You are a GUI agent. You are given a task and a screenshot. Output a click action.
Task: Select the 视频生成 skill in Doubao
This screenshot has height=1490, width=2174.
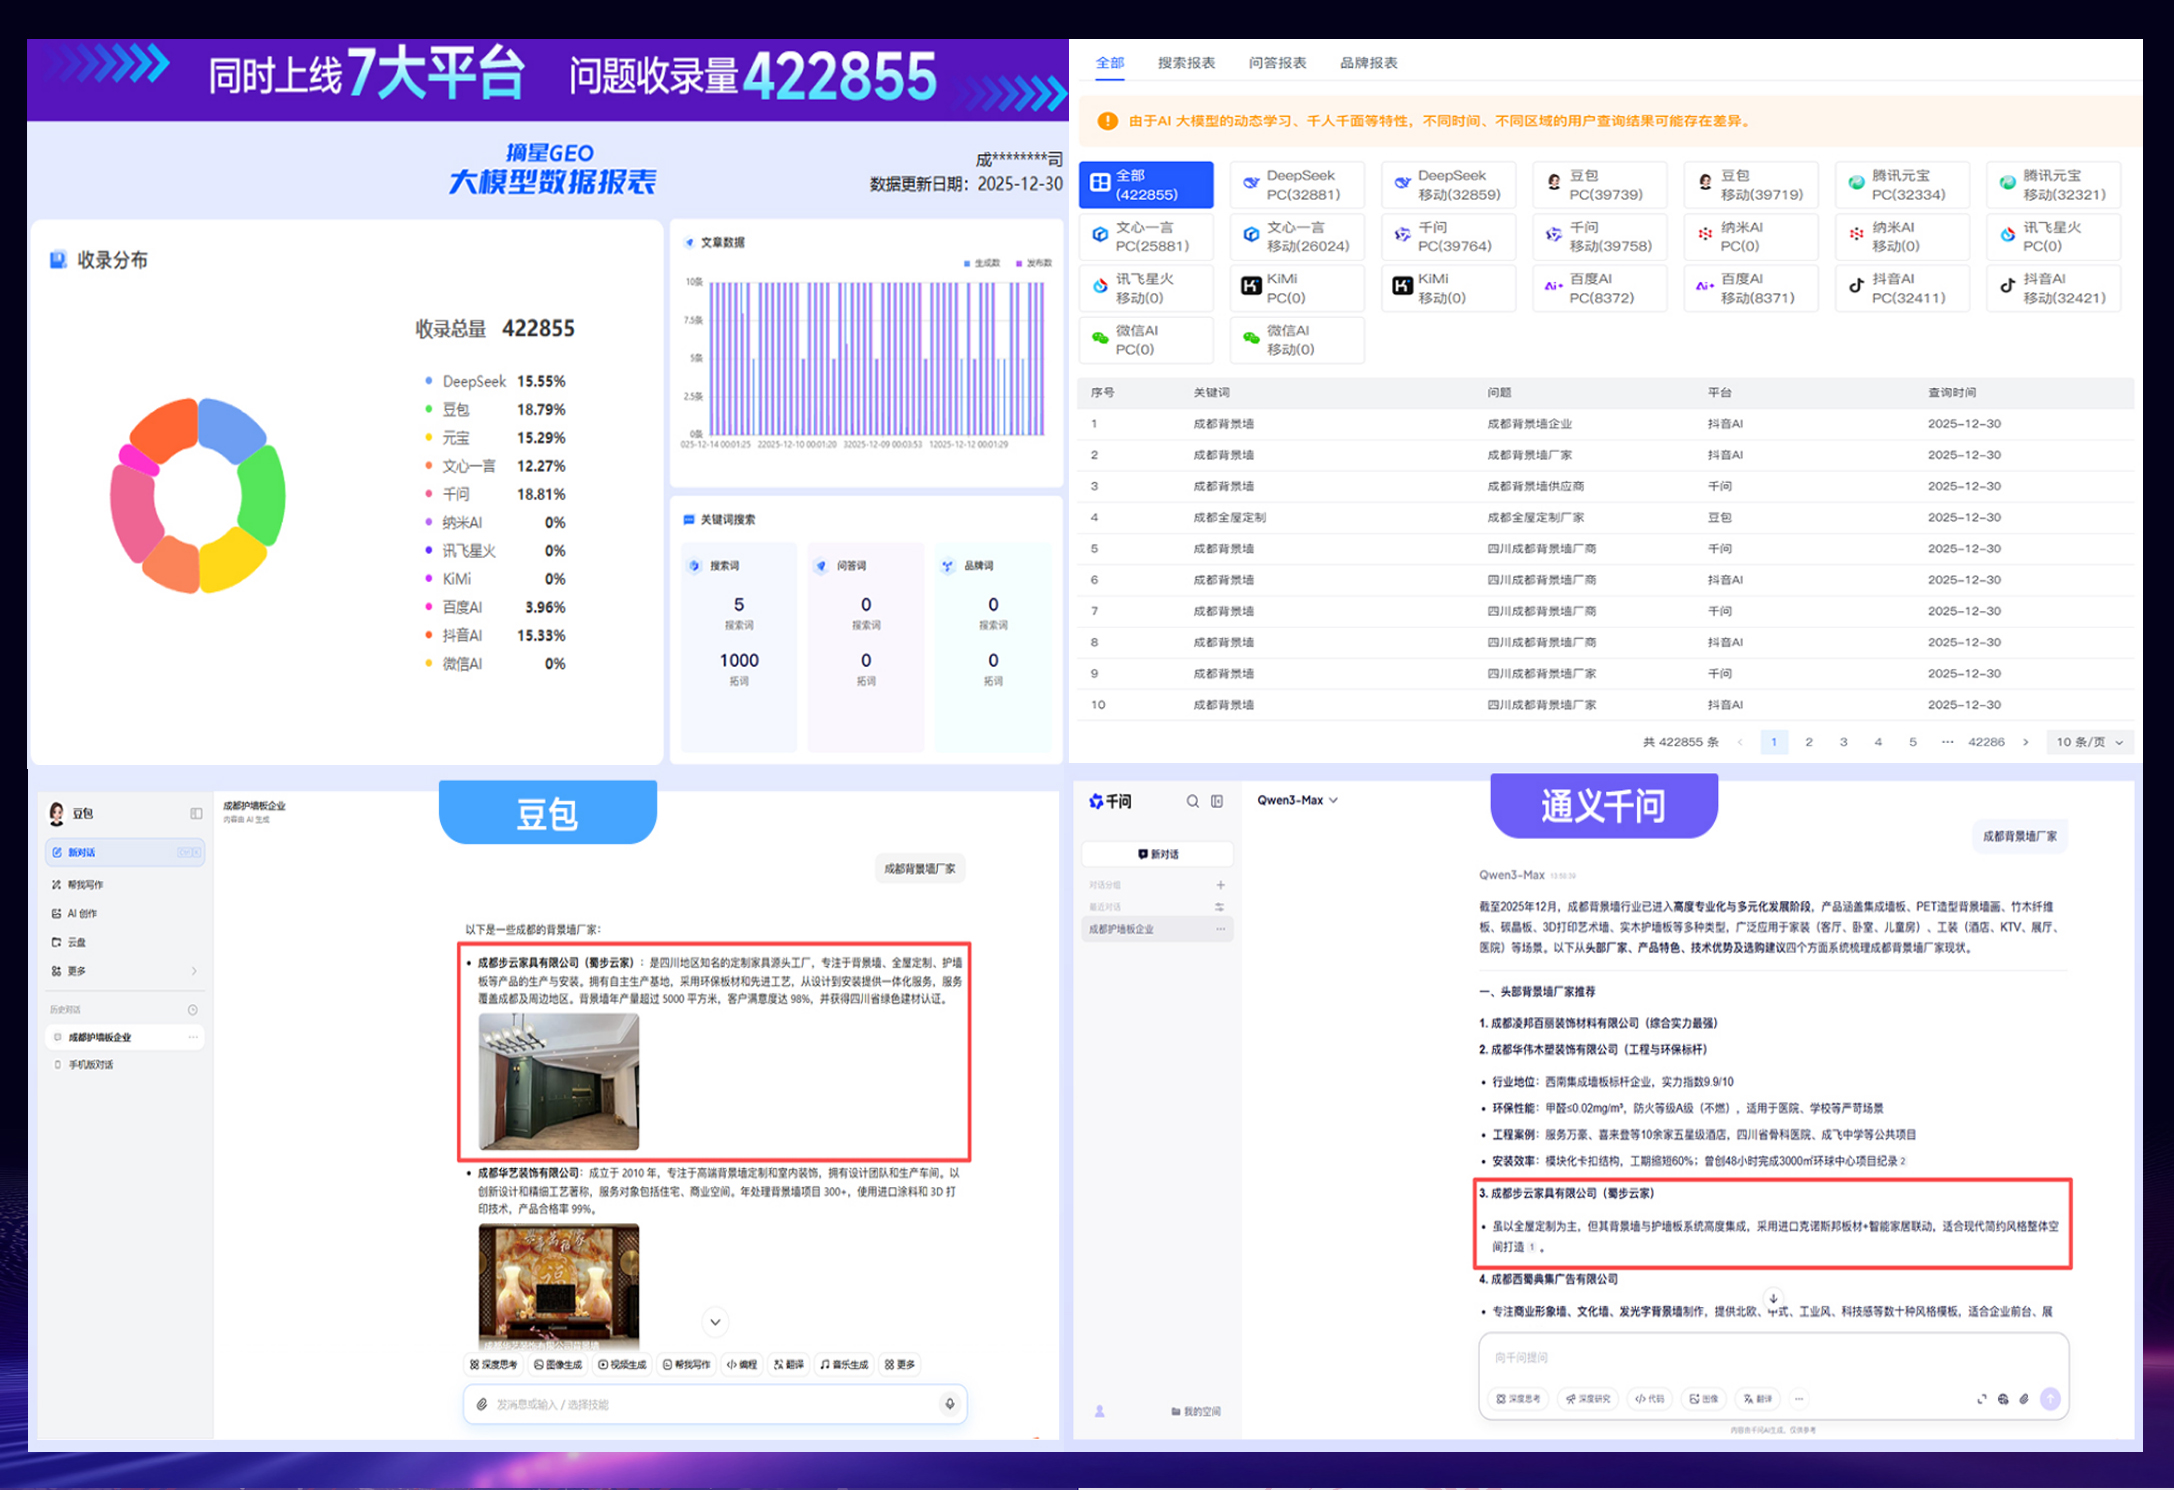pos(620,1364)
